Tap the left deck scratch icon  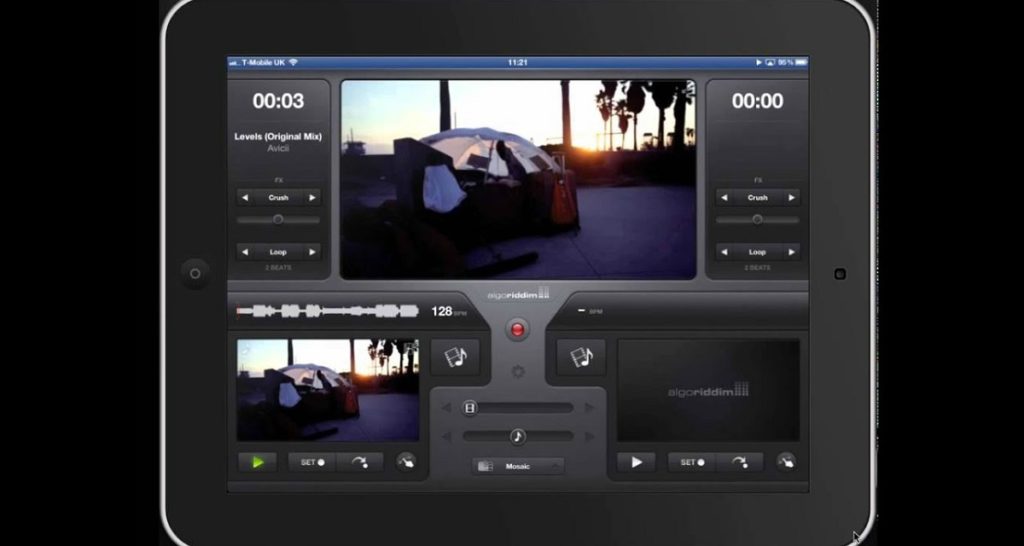point(406,462)
